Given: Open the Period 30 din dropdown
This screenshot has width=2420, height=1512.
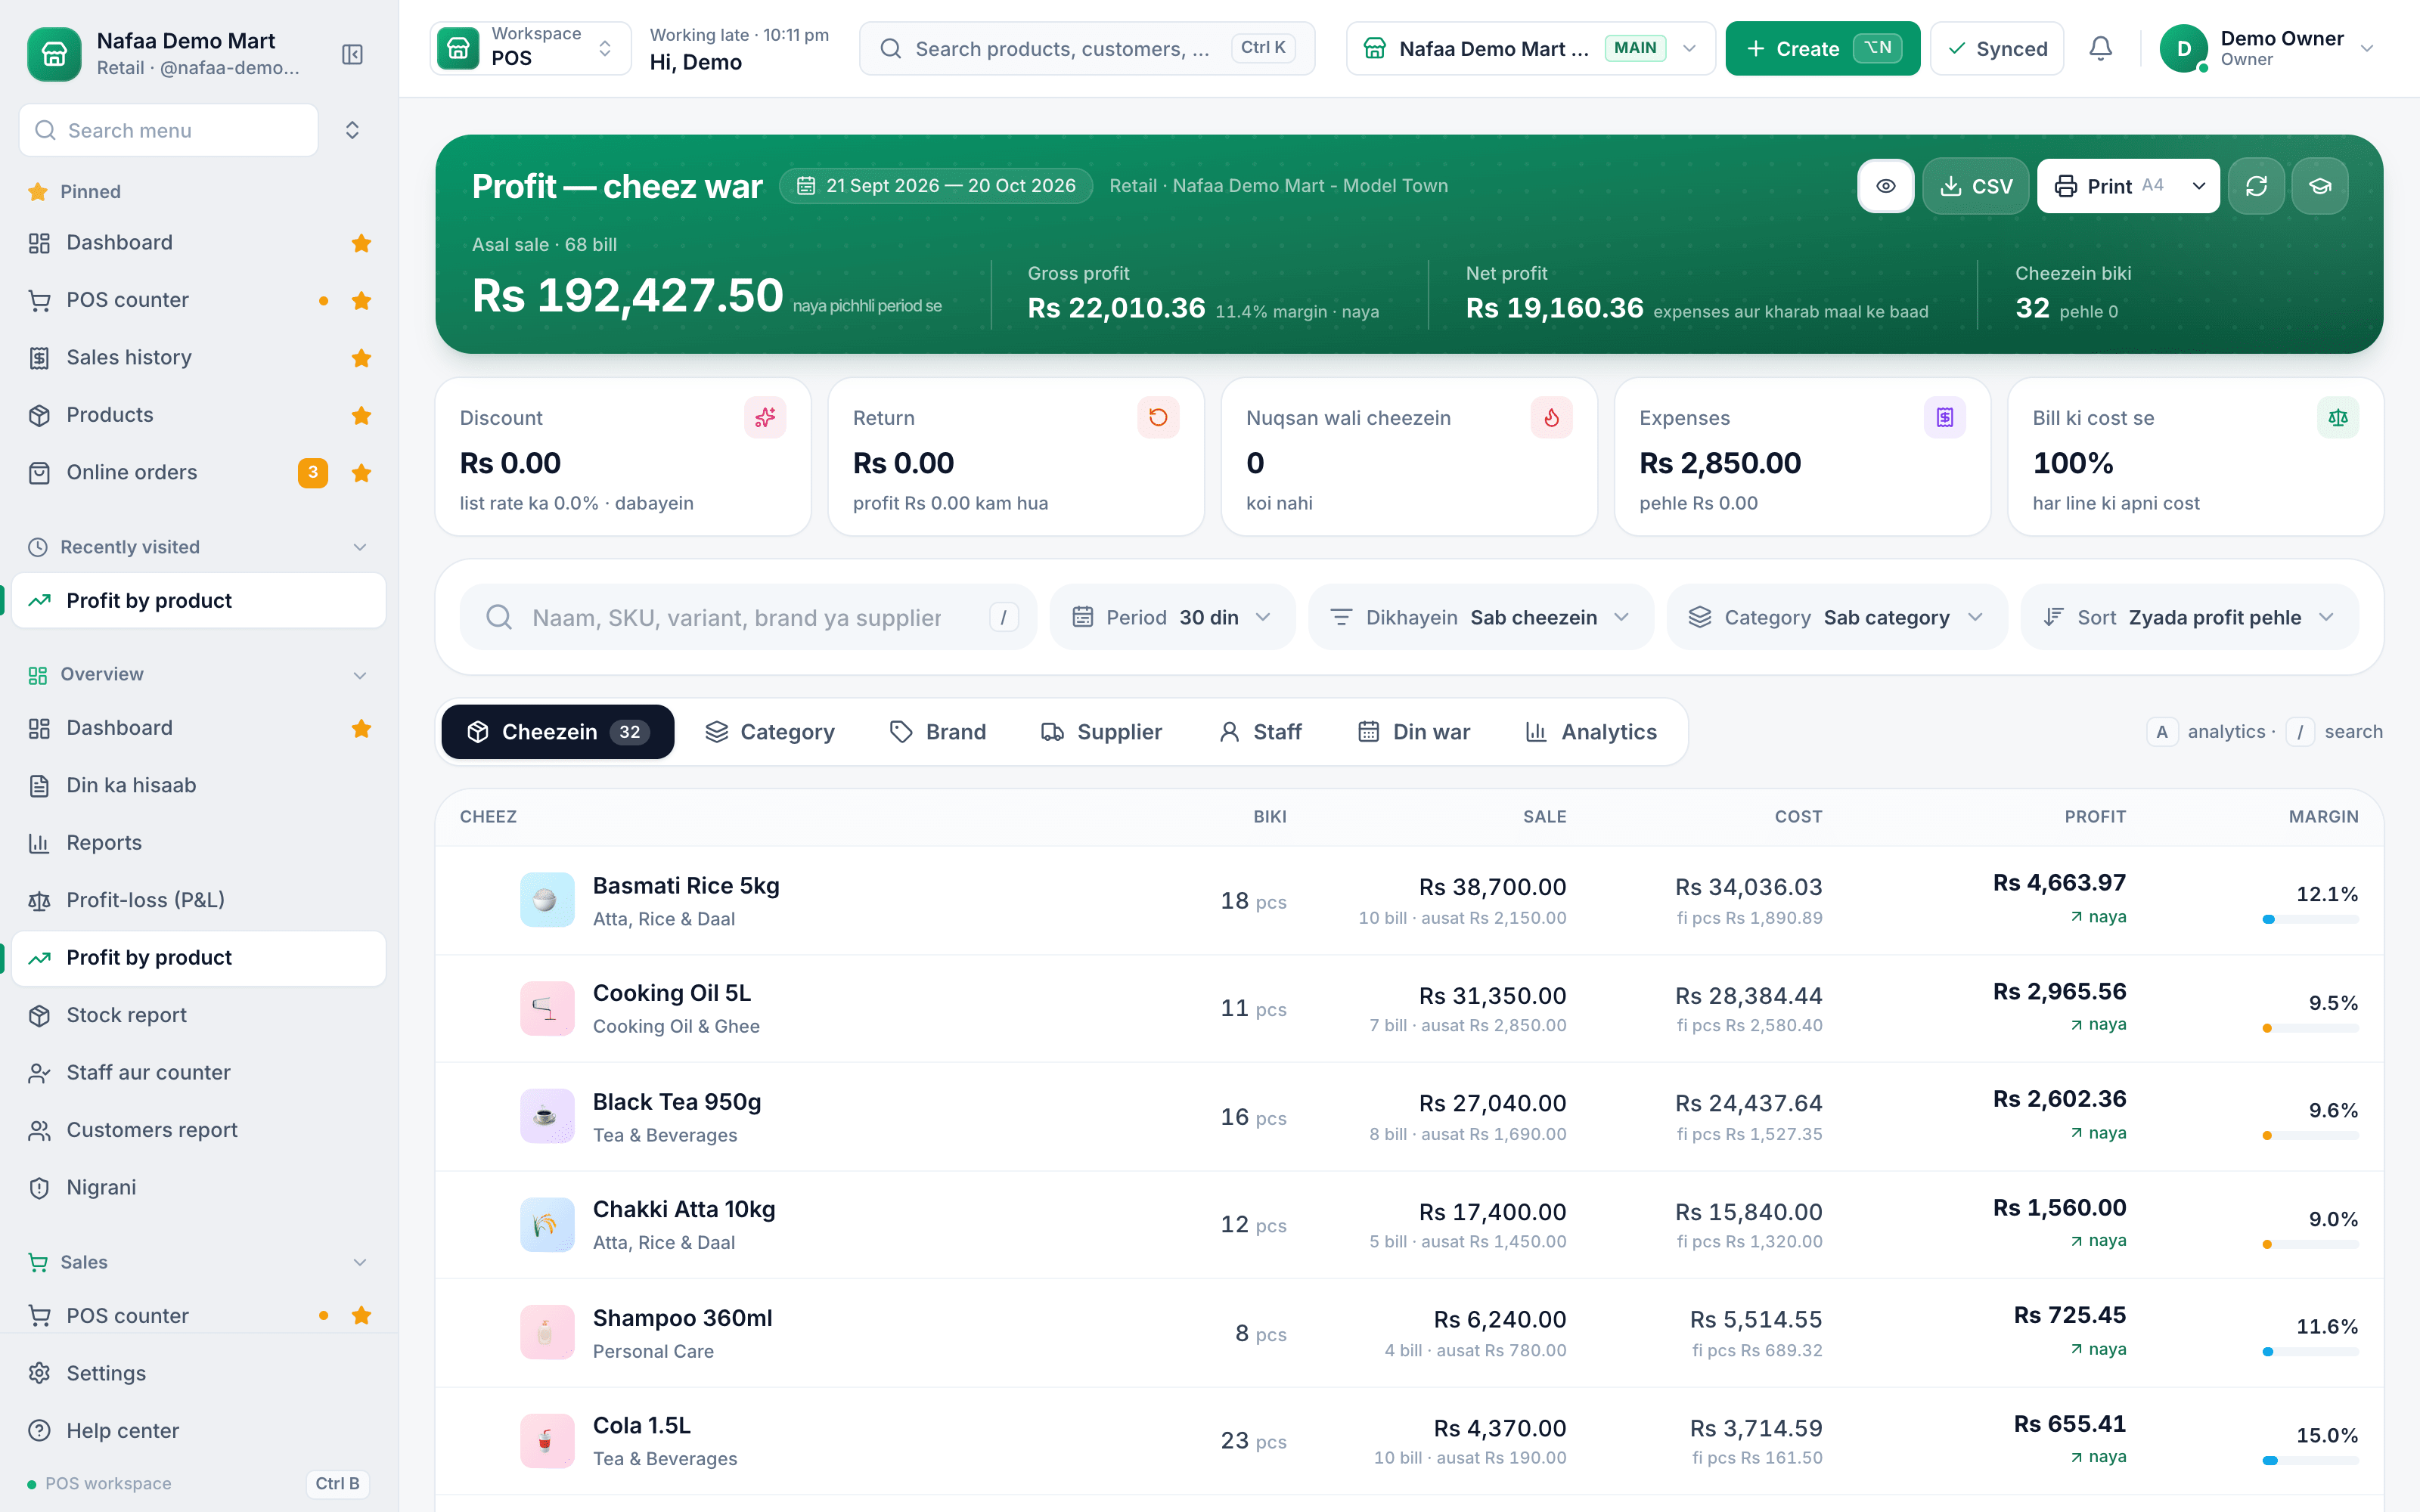Looking at the screenshot, I should tap(1172, 617).
